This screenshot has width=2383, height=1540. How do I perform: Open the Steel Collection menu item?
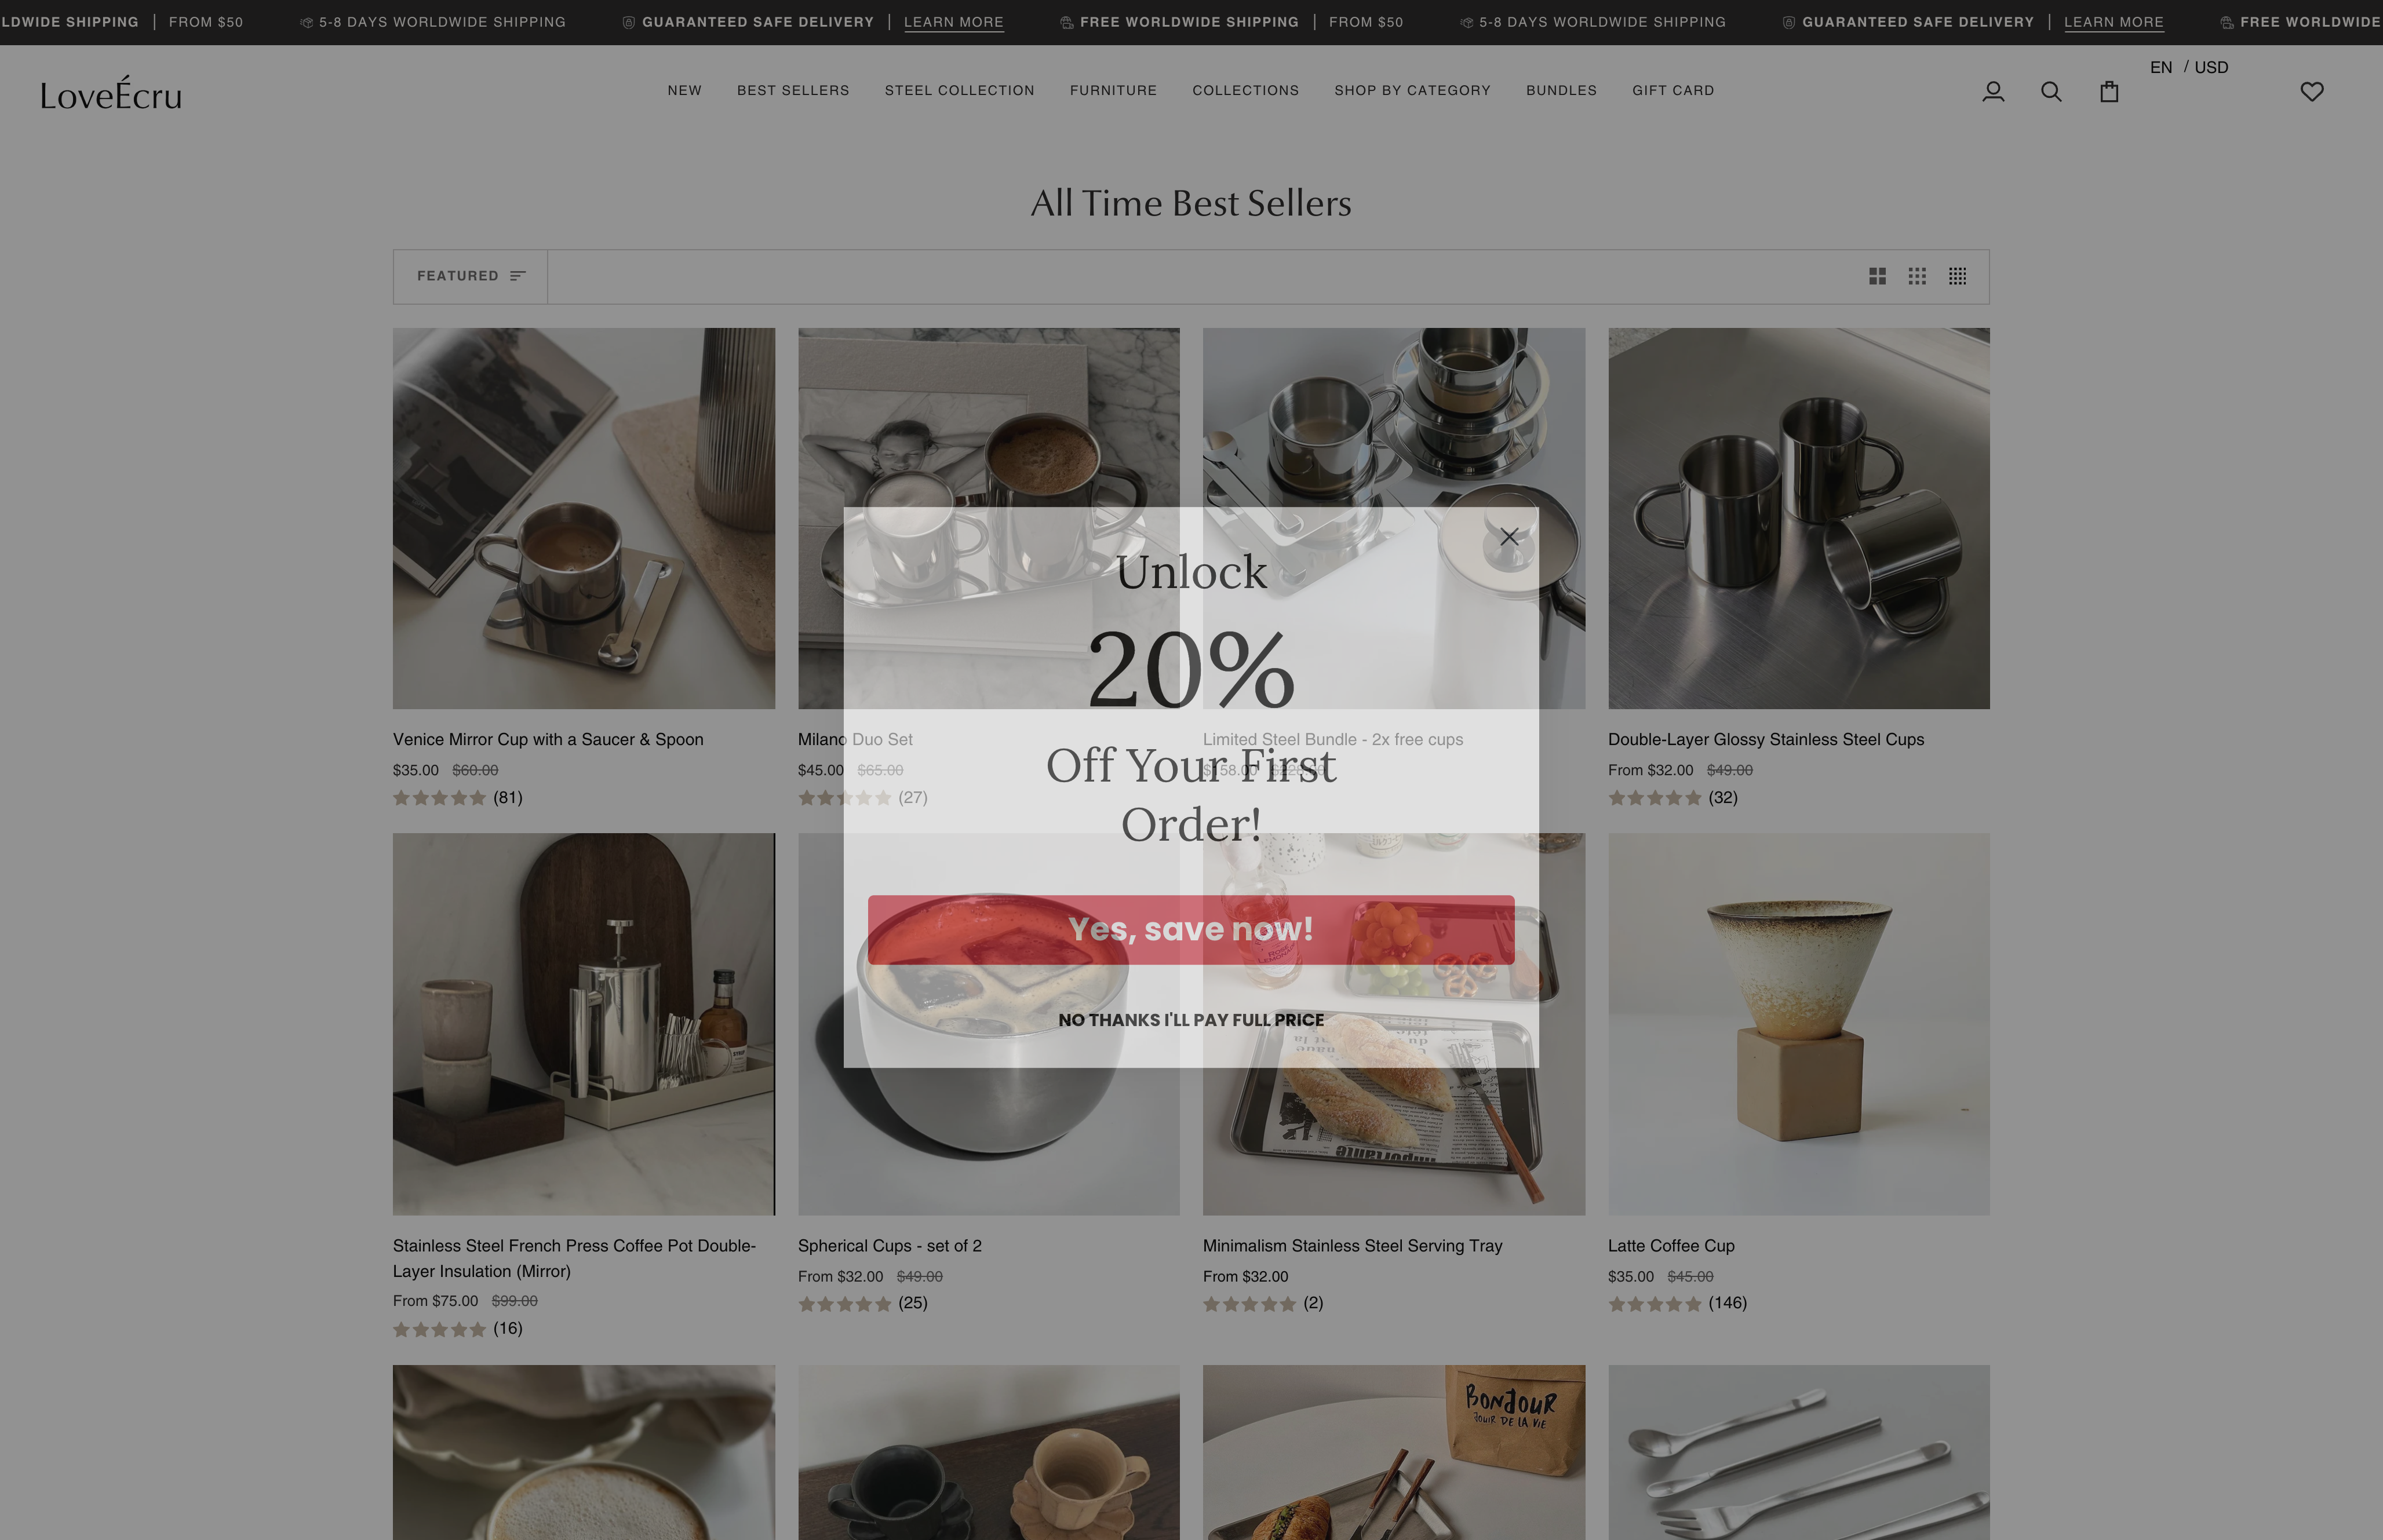959,90
